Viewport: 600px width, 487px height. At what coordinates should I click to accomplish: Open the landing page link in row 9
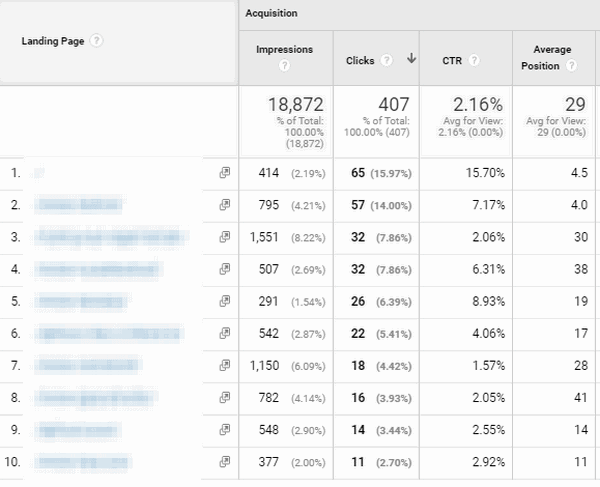78,430
